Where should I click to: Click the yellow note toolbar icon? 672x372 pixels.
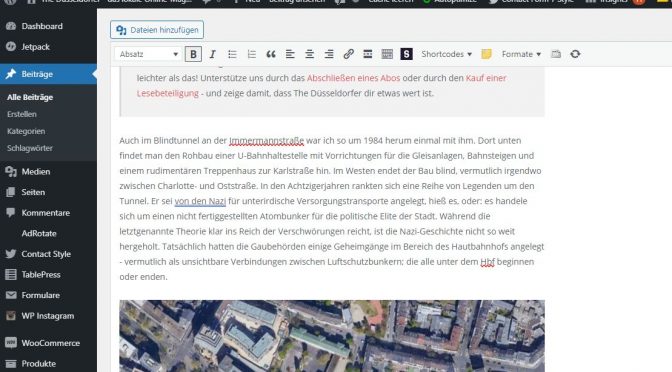click(486, 54)
